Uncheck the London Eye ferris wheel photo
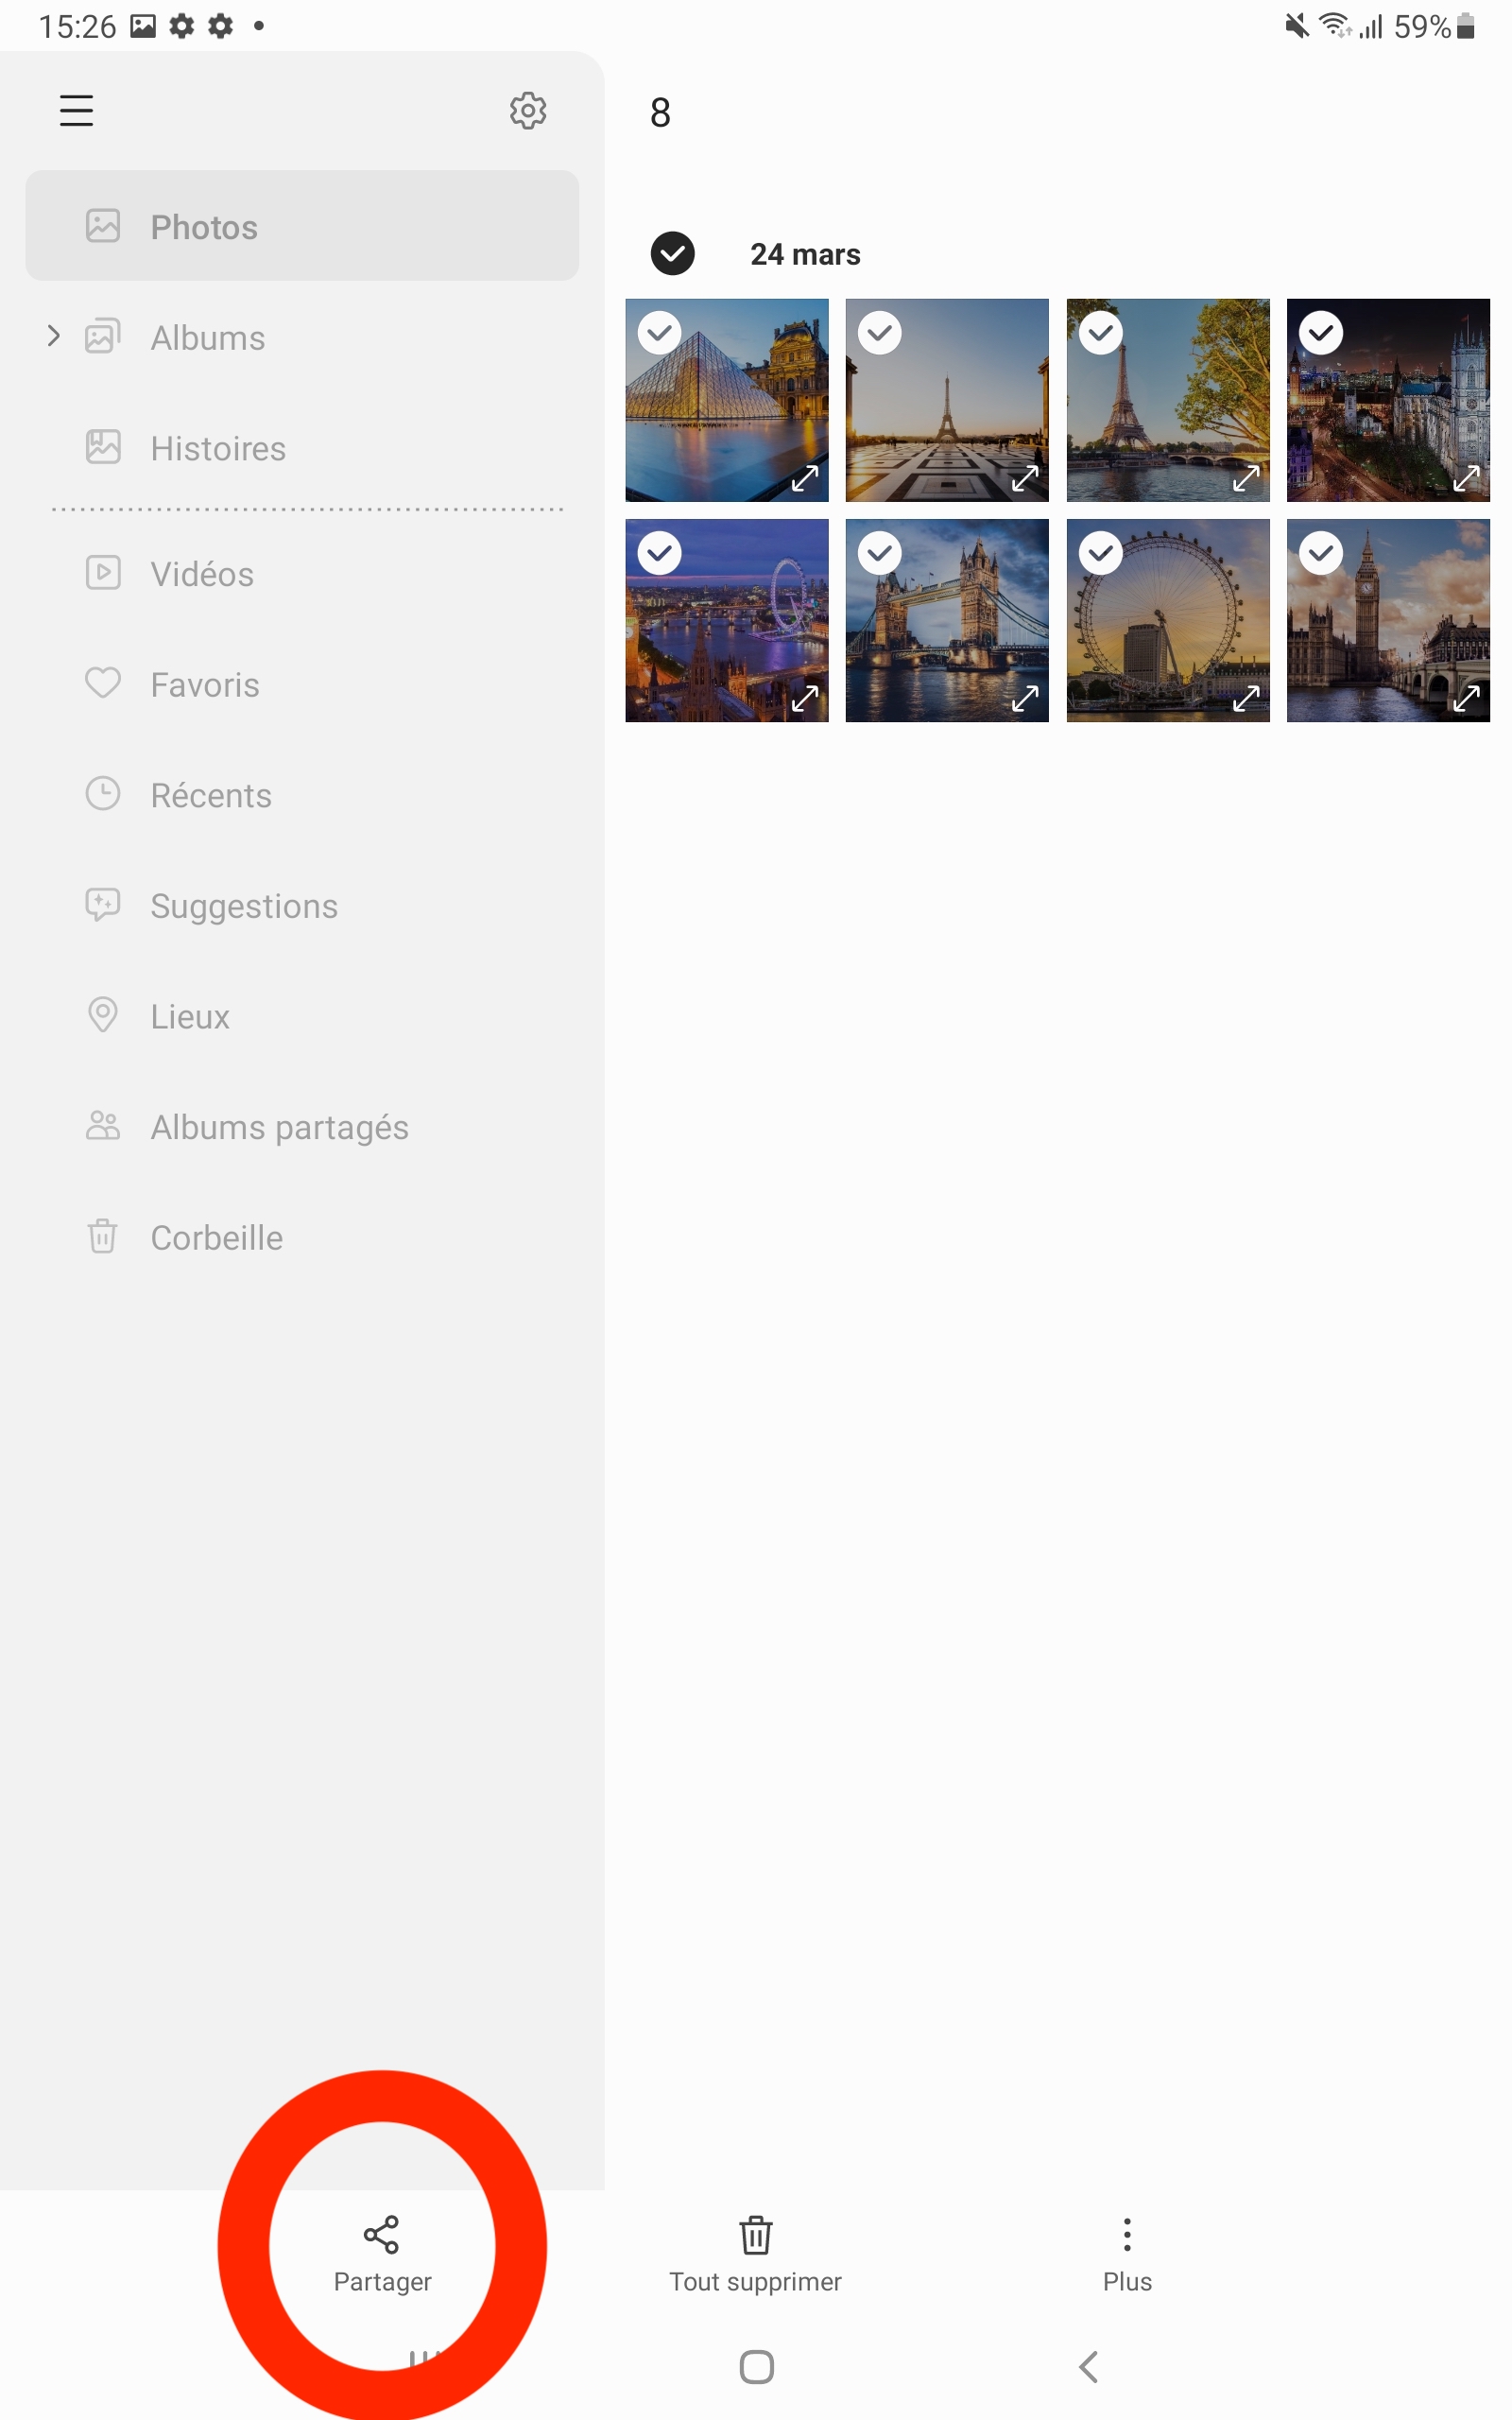Screen dimensions: 1512x2420 click(1101, 553)
